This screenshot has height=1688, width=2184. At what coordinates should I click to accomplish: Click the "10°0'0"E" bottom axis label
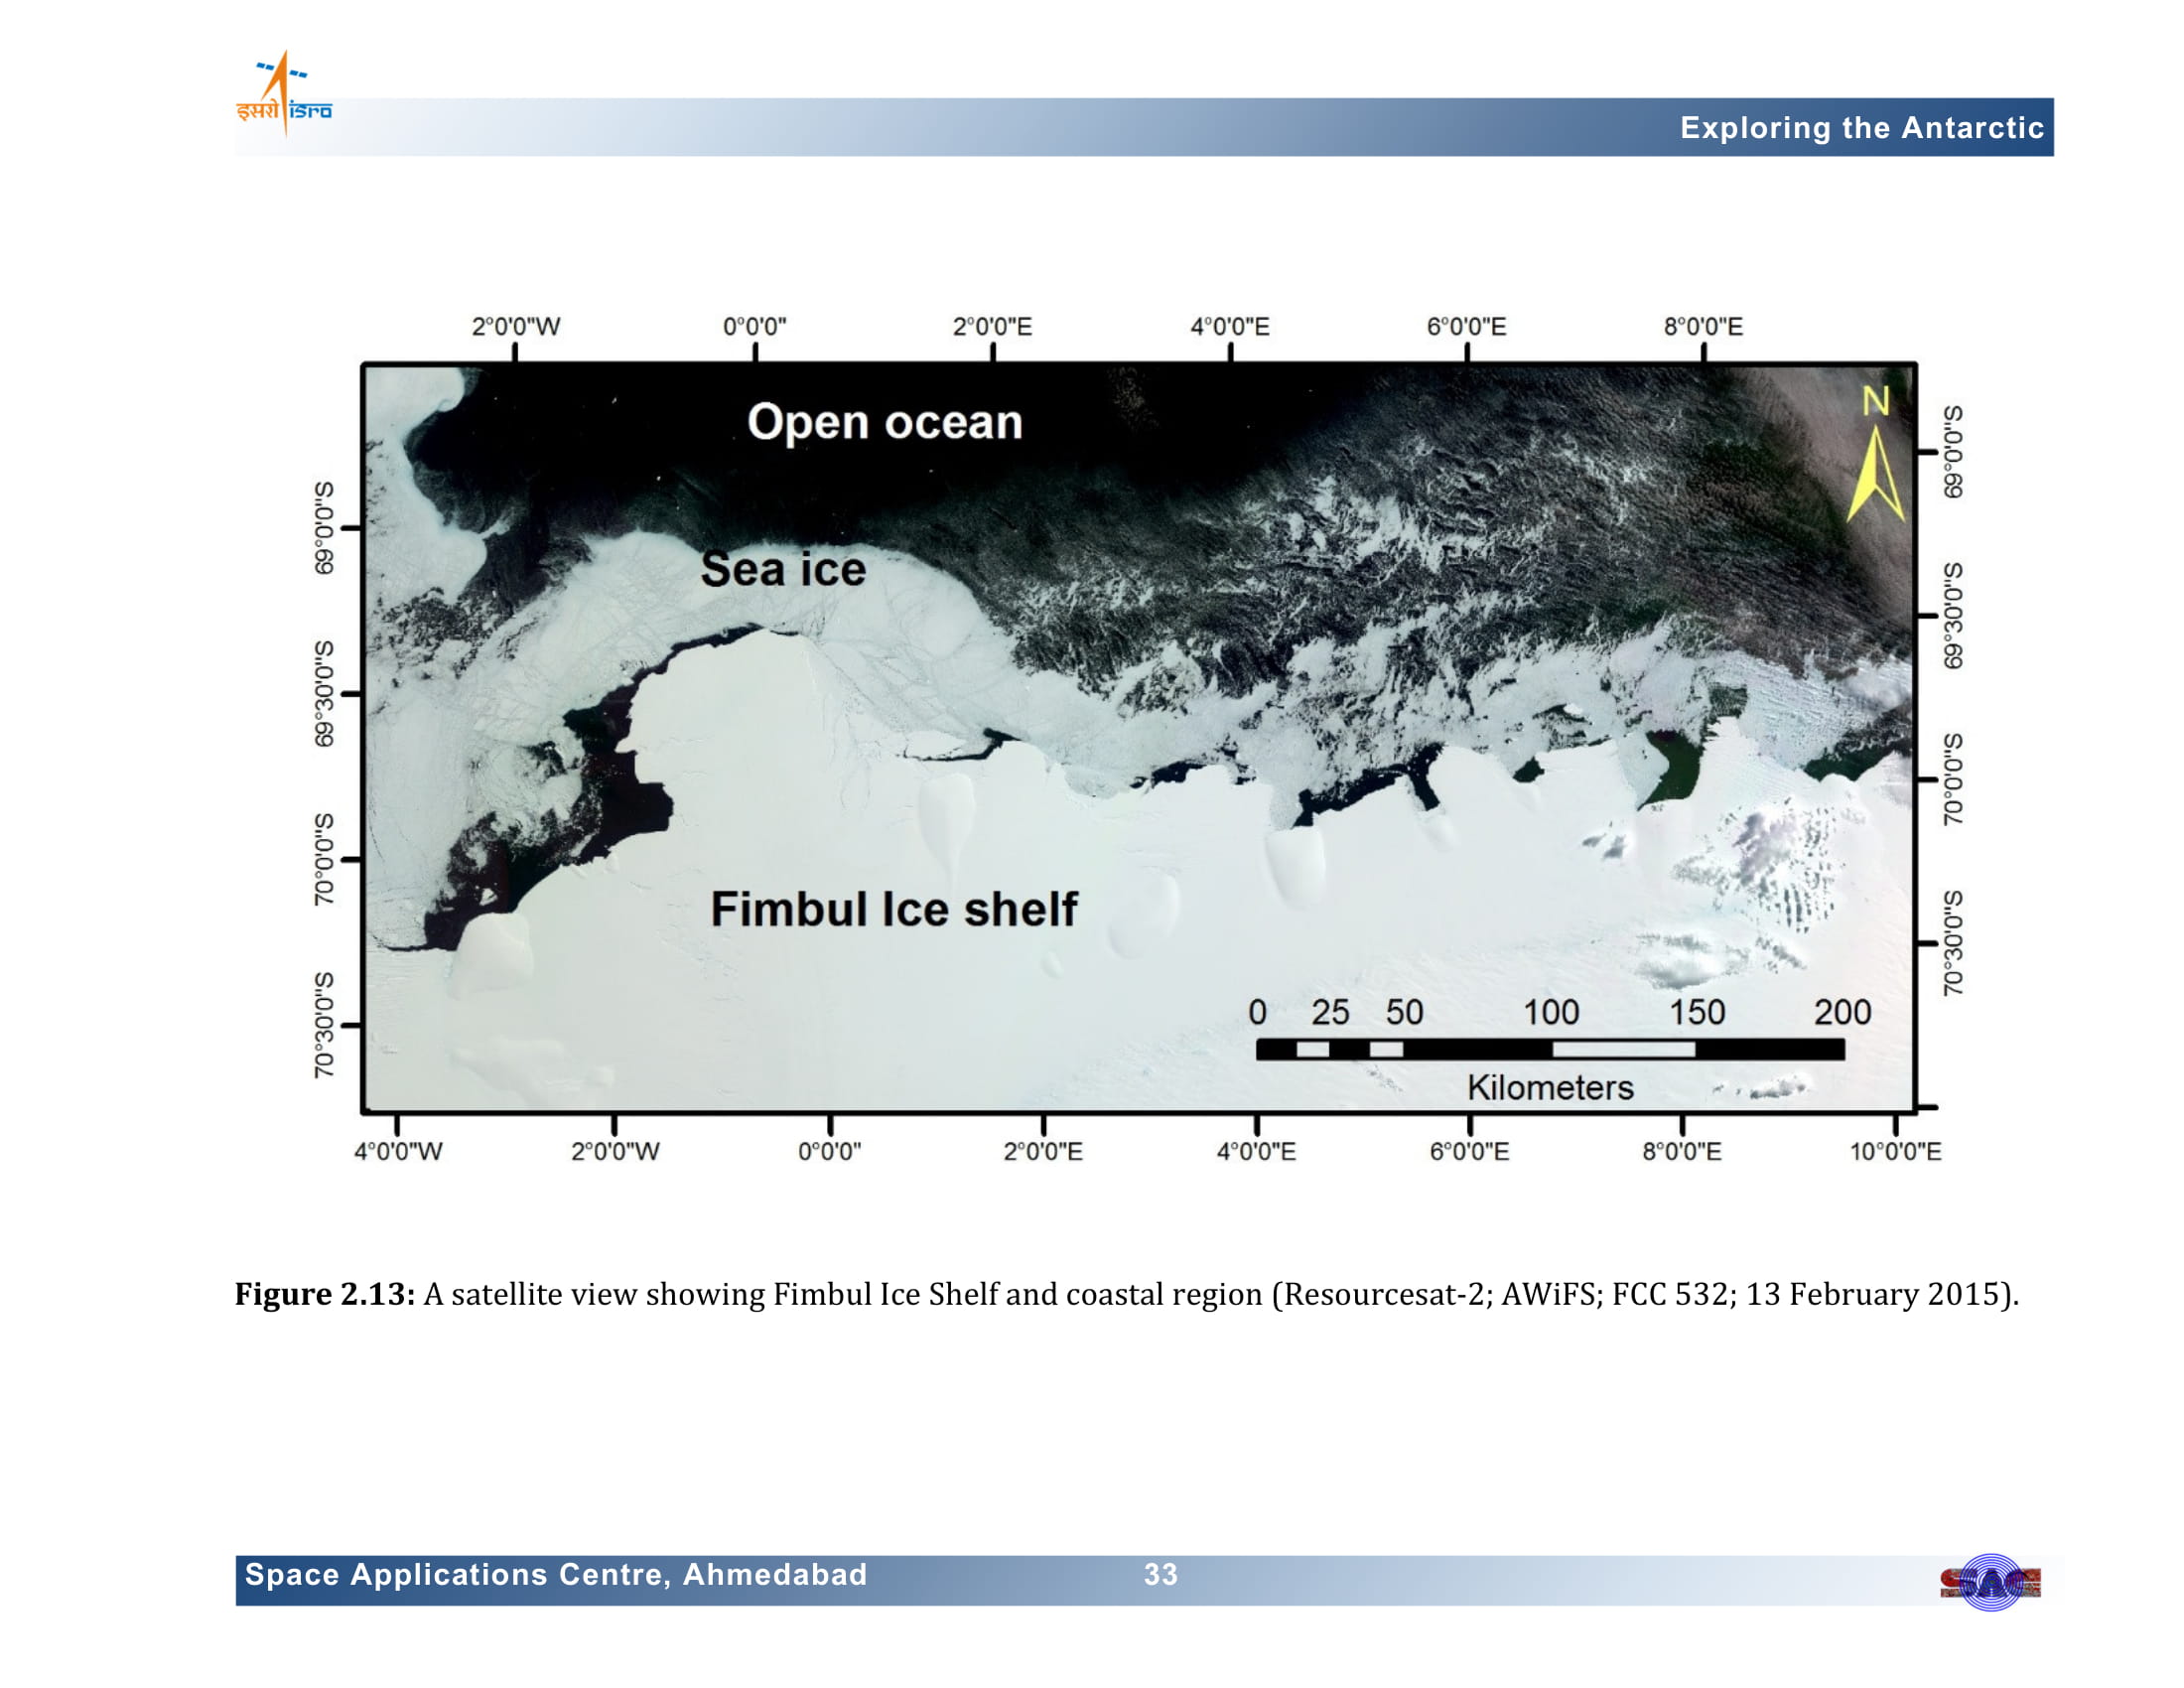1895,1151
